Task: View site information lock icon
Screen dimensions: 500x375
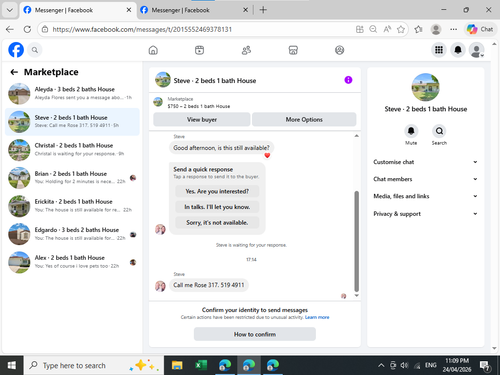Action: (x=45, y=29)
